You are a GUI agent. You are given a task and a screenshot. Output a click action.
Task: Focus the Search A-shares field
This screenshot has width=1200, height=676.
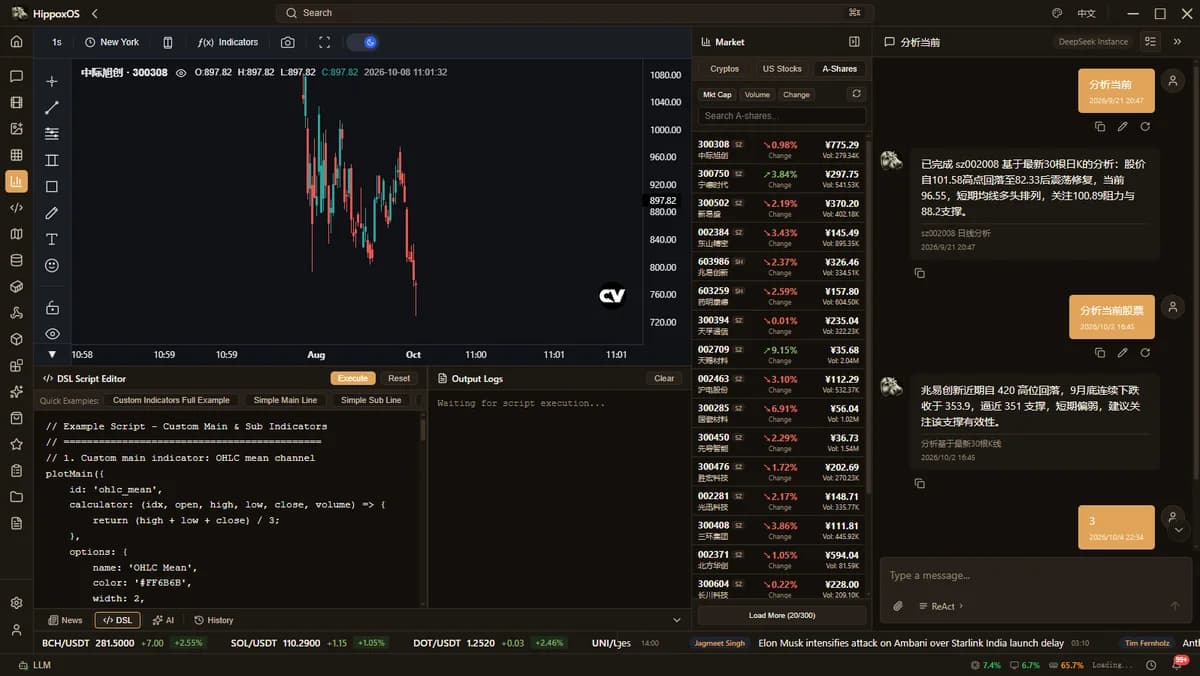pos(782,116)
